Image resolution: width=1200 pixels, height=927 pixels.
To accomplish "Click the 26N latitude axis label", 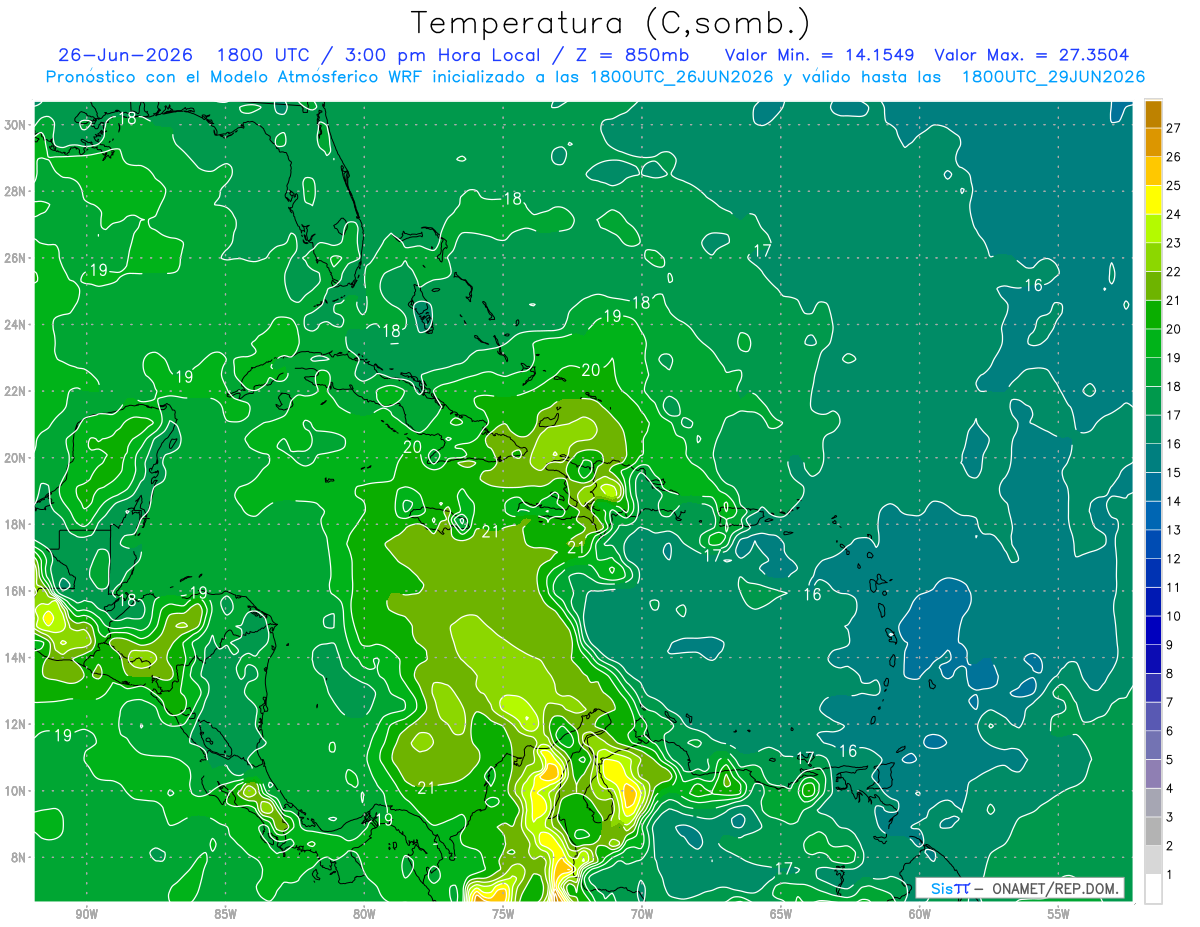I will click(x=15, y=258).
